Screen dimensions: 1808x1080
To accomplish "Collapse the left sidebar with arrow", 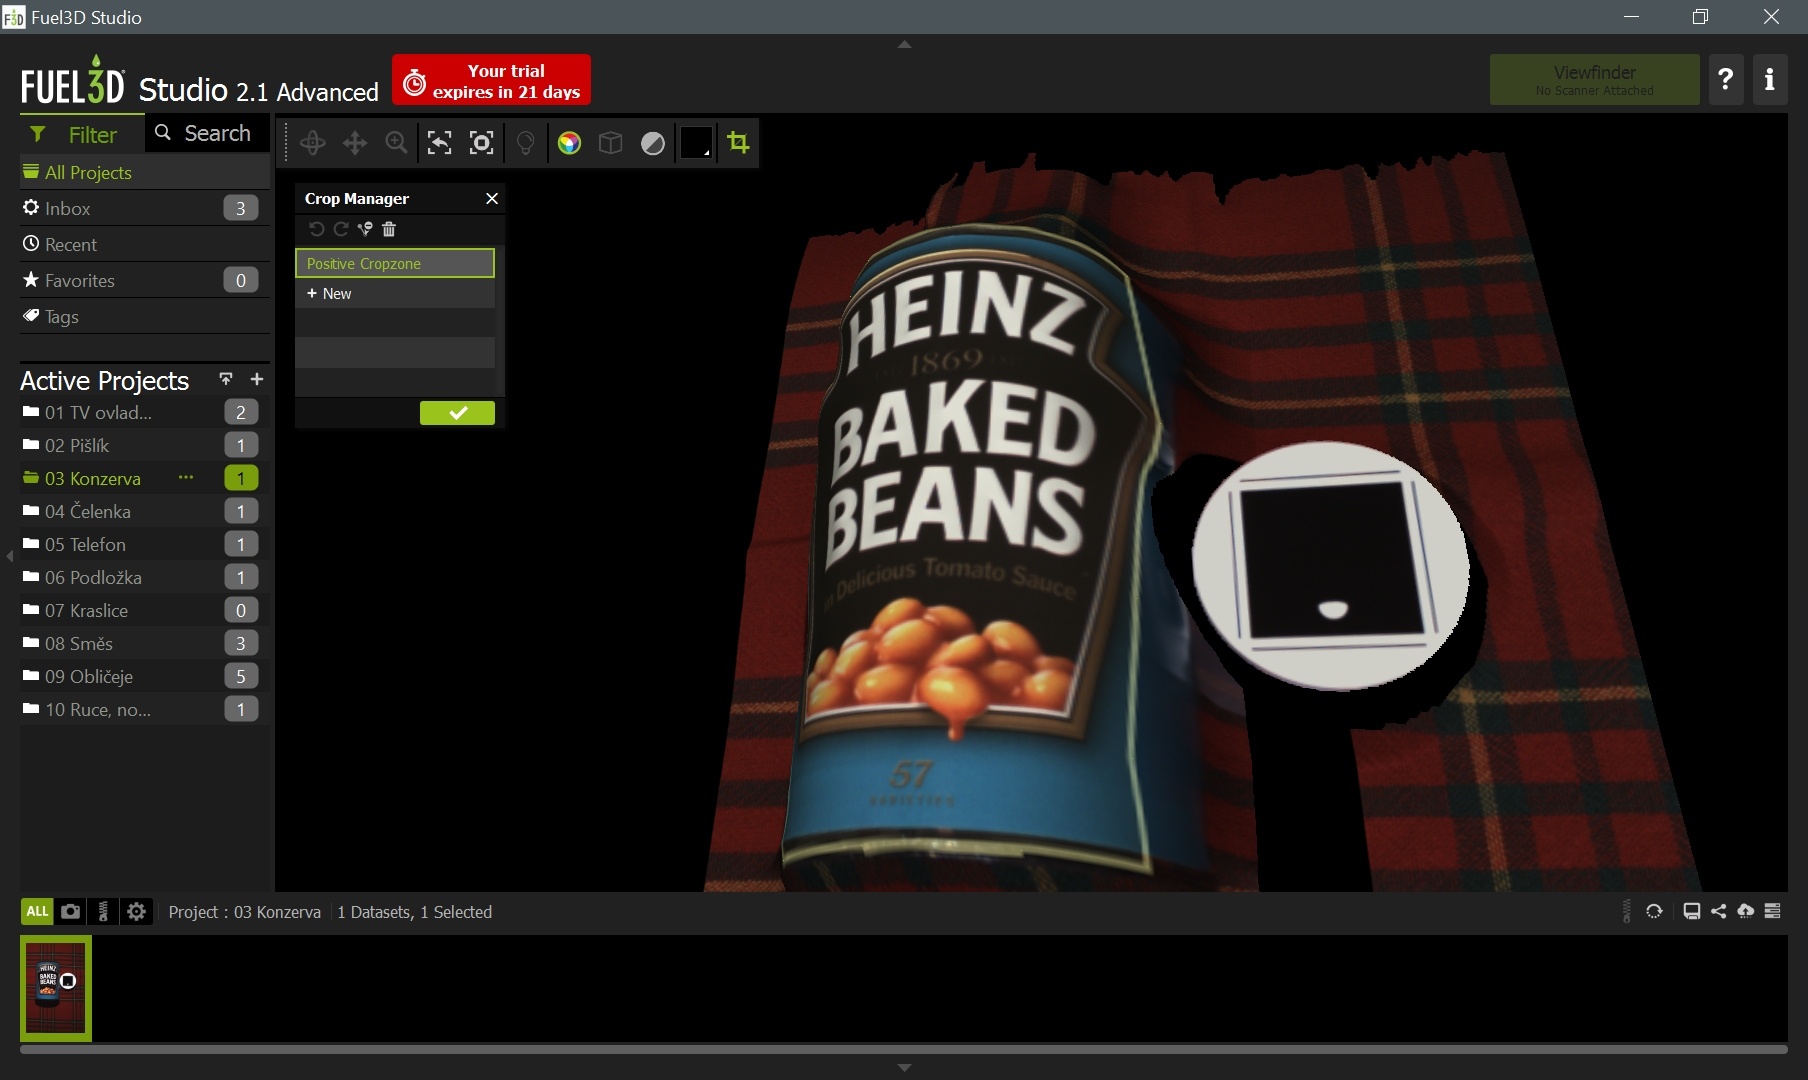I will pos(9,556).
